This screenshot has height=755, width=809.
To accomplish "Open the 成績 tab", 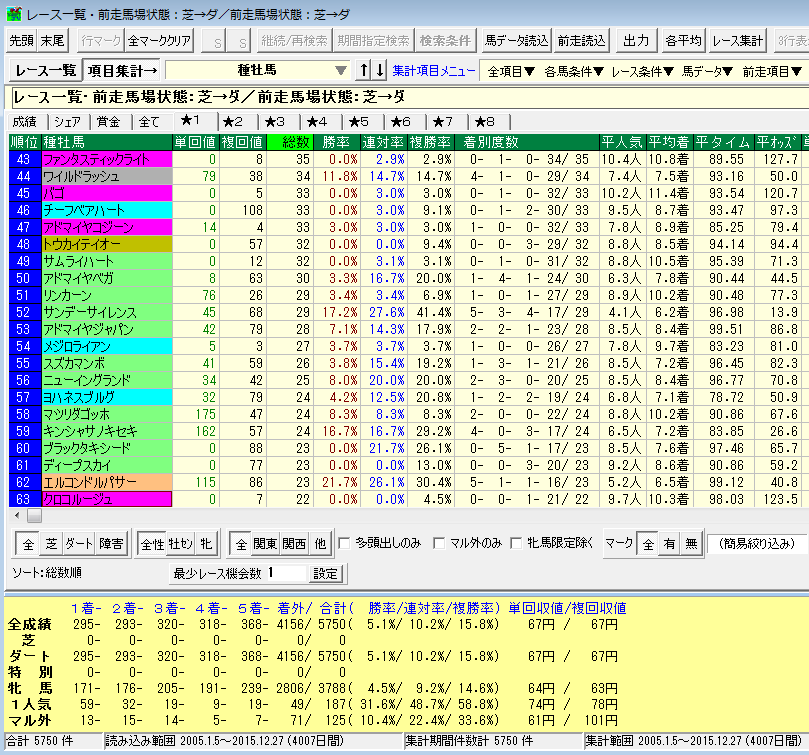I will (25, 122).
